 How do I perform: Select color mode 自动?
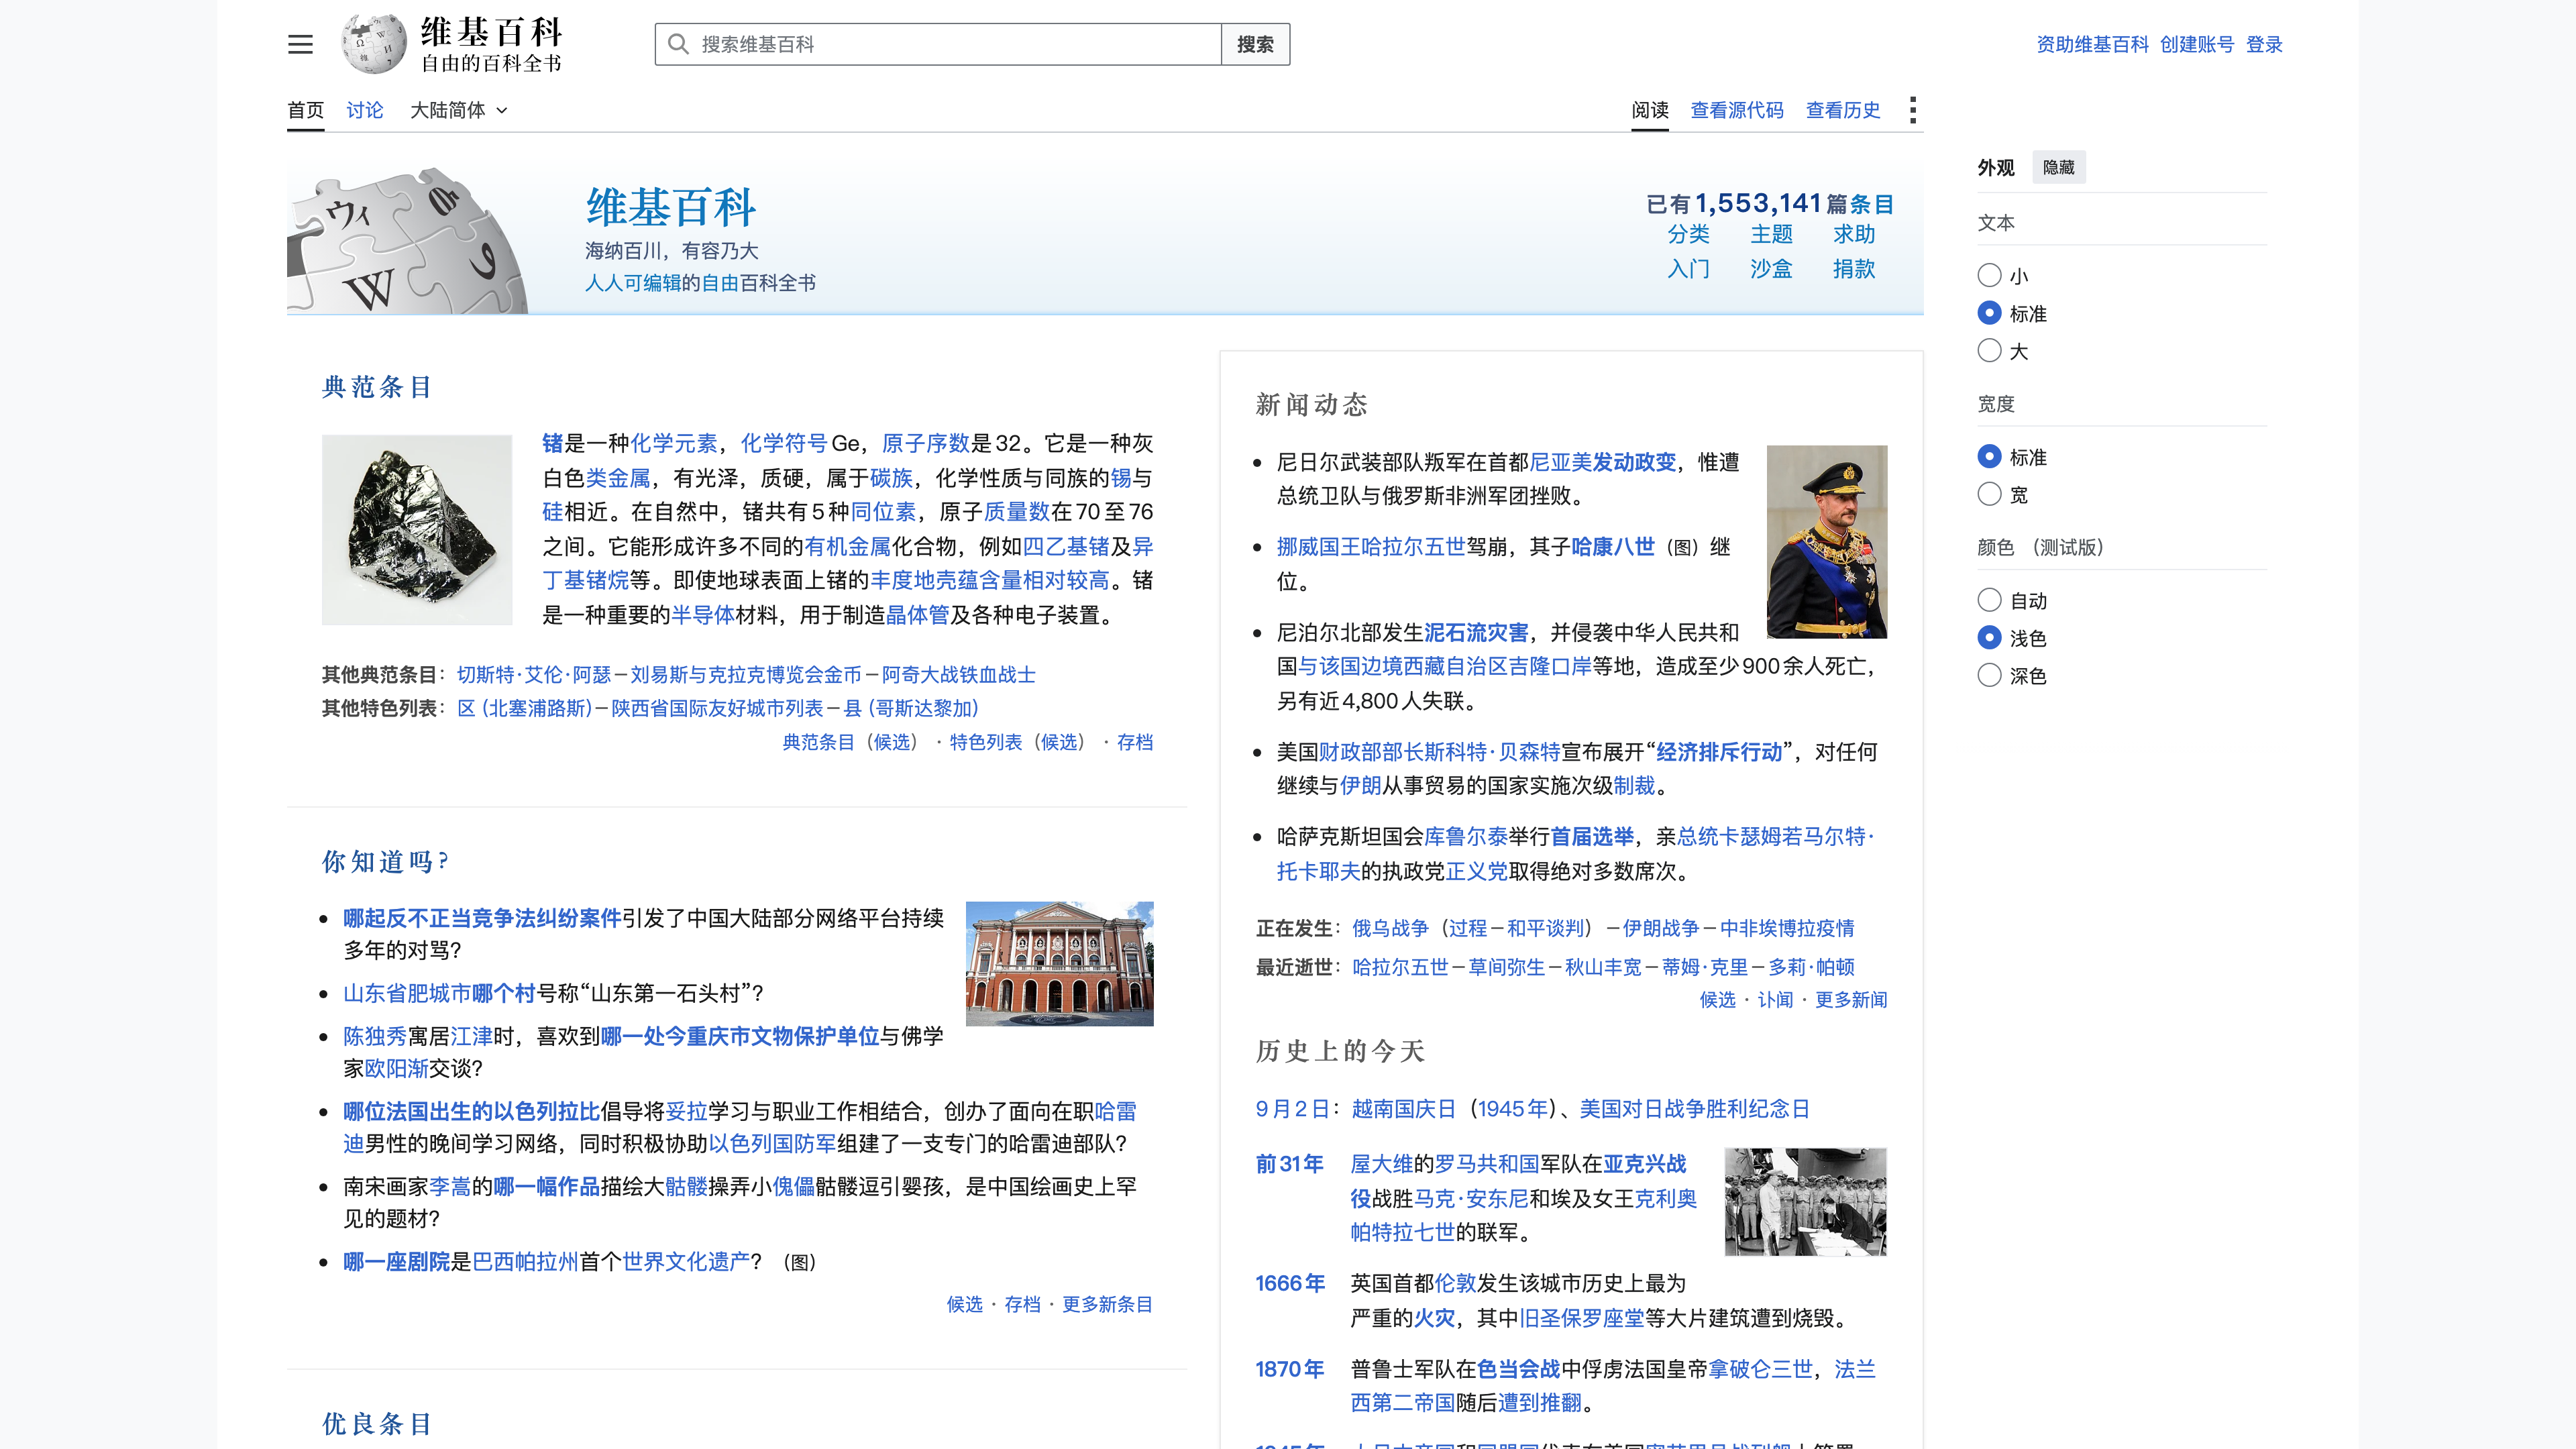[1989, 600]
